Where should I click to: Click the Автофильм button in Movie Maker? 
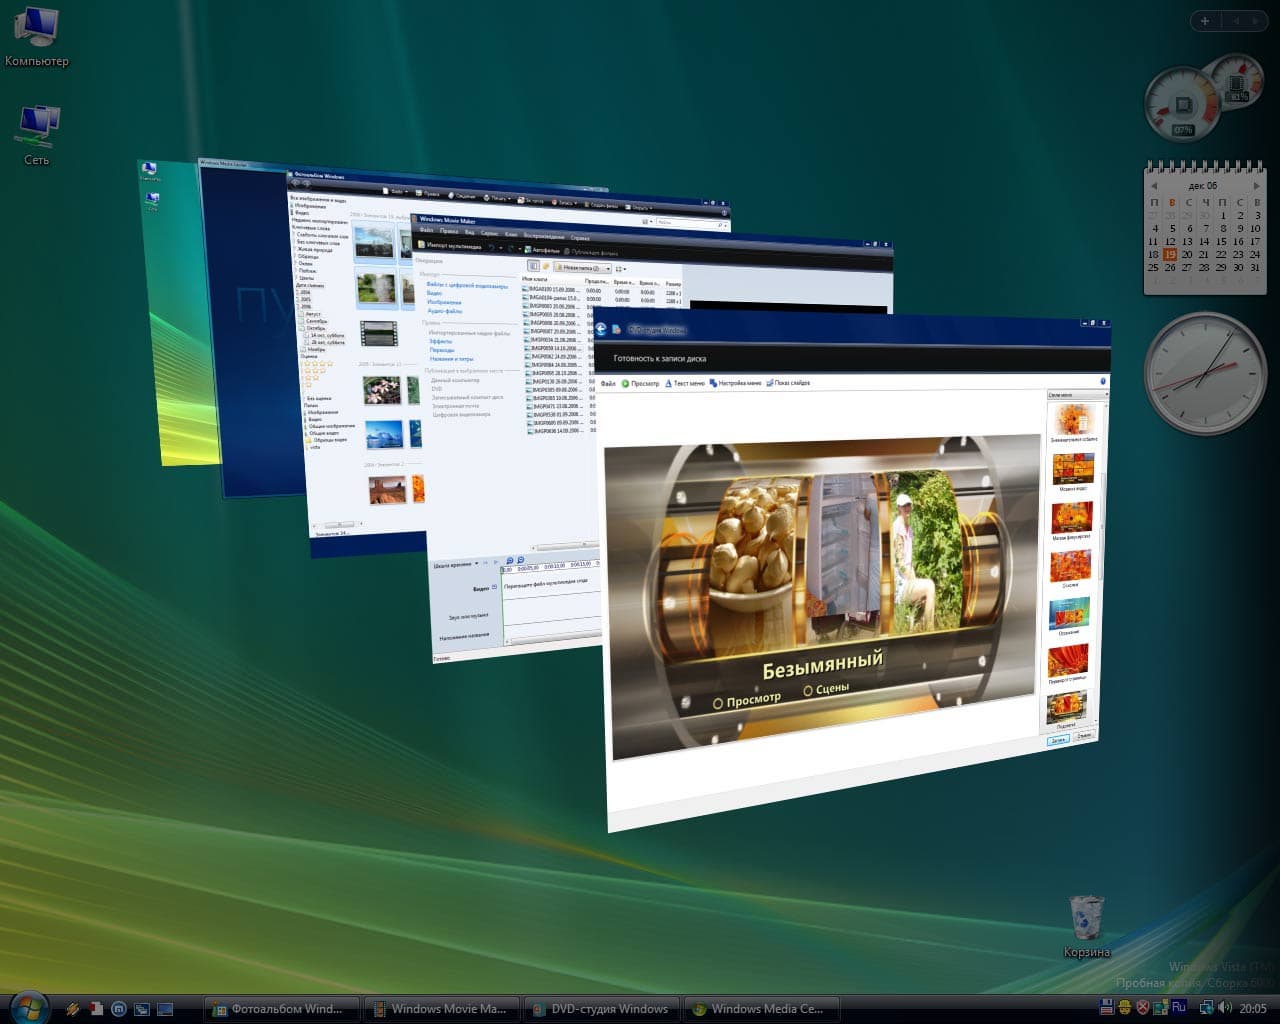click(542, 249)
